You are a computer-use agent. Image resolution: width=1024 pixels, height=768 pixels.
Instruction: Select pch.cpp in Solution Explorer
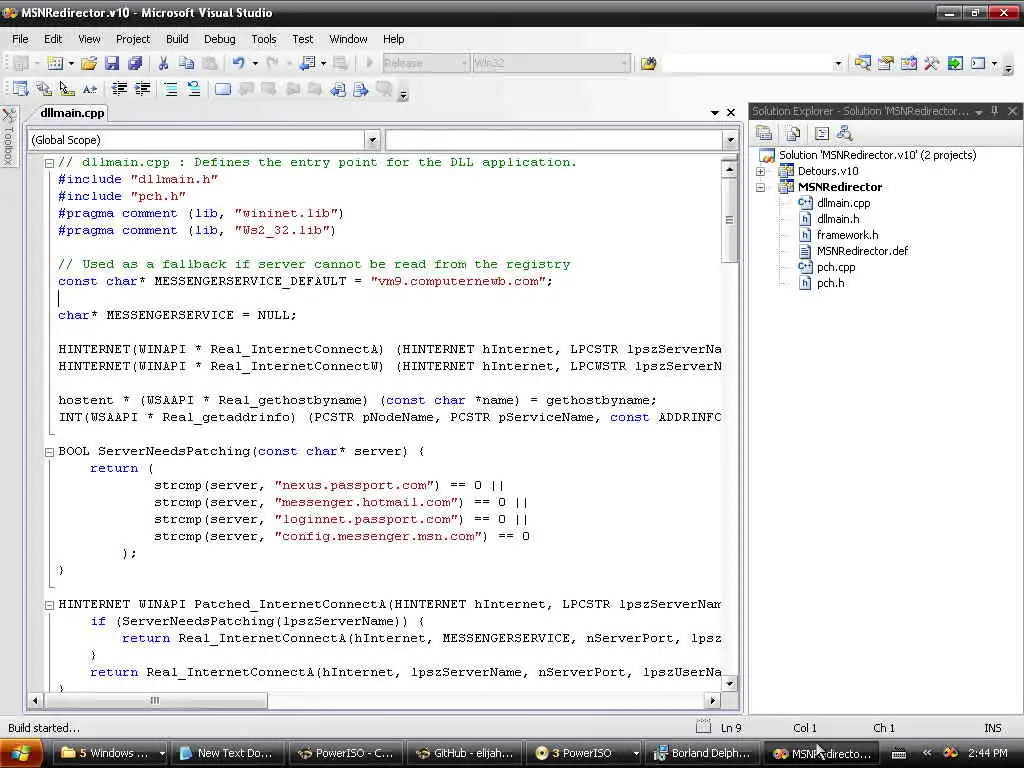pyautogui.click(x=835, y=267)
